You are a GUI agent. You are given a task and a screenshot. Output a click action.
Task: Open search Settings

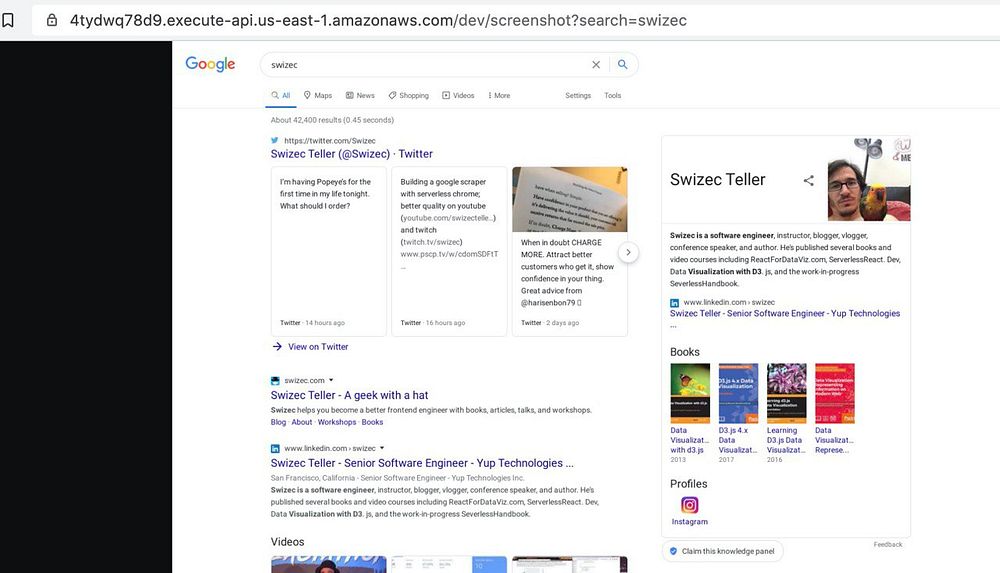click(578, 96)
